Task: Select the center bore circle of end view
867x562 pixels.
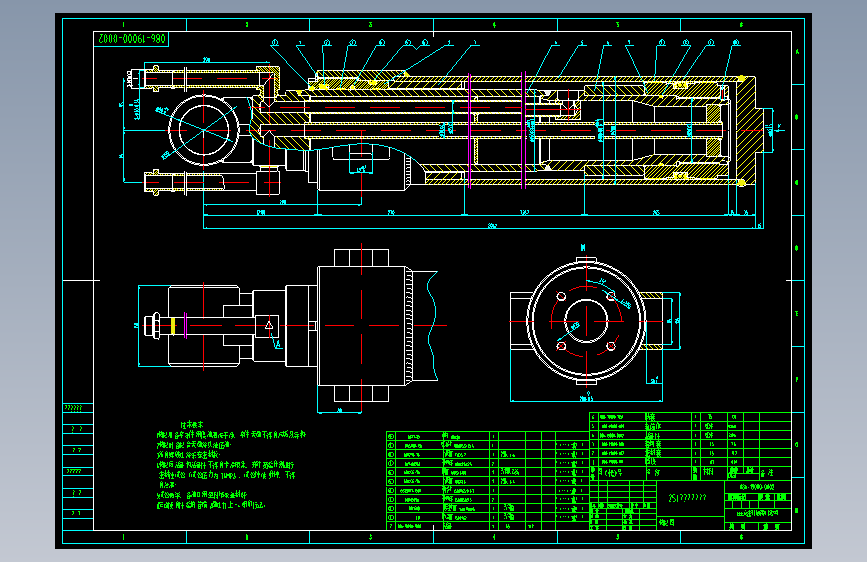Action: point(586,321)
